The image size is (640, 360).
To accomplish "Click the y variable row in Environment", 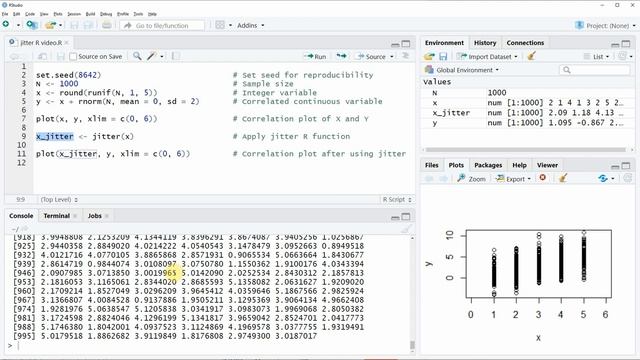I will pyautogui.click(x=527, y=122).
